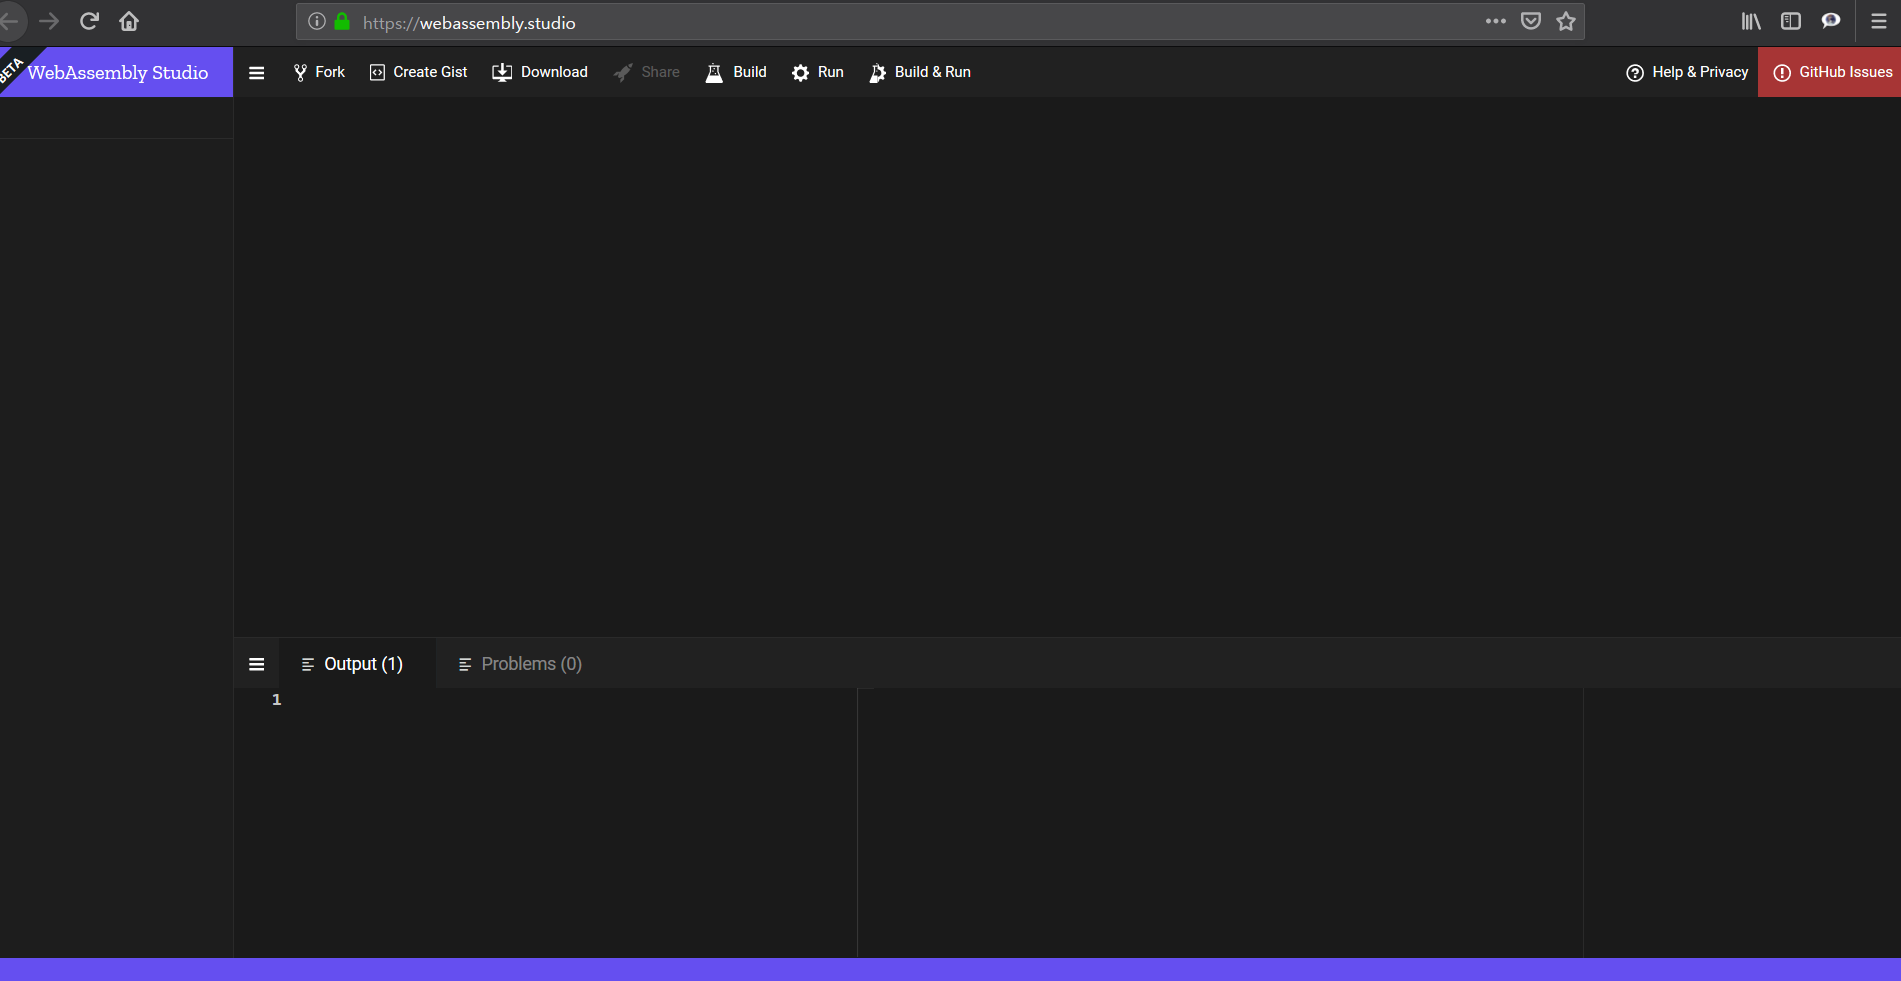The width and height of the screenshot is (1901, 981).
Task: Open the browser Library icon
Action: (x=1751, y=21)
